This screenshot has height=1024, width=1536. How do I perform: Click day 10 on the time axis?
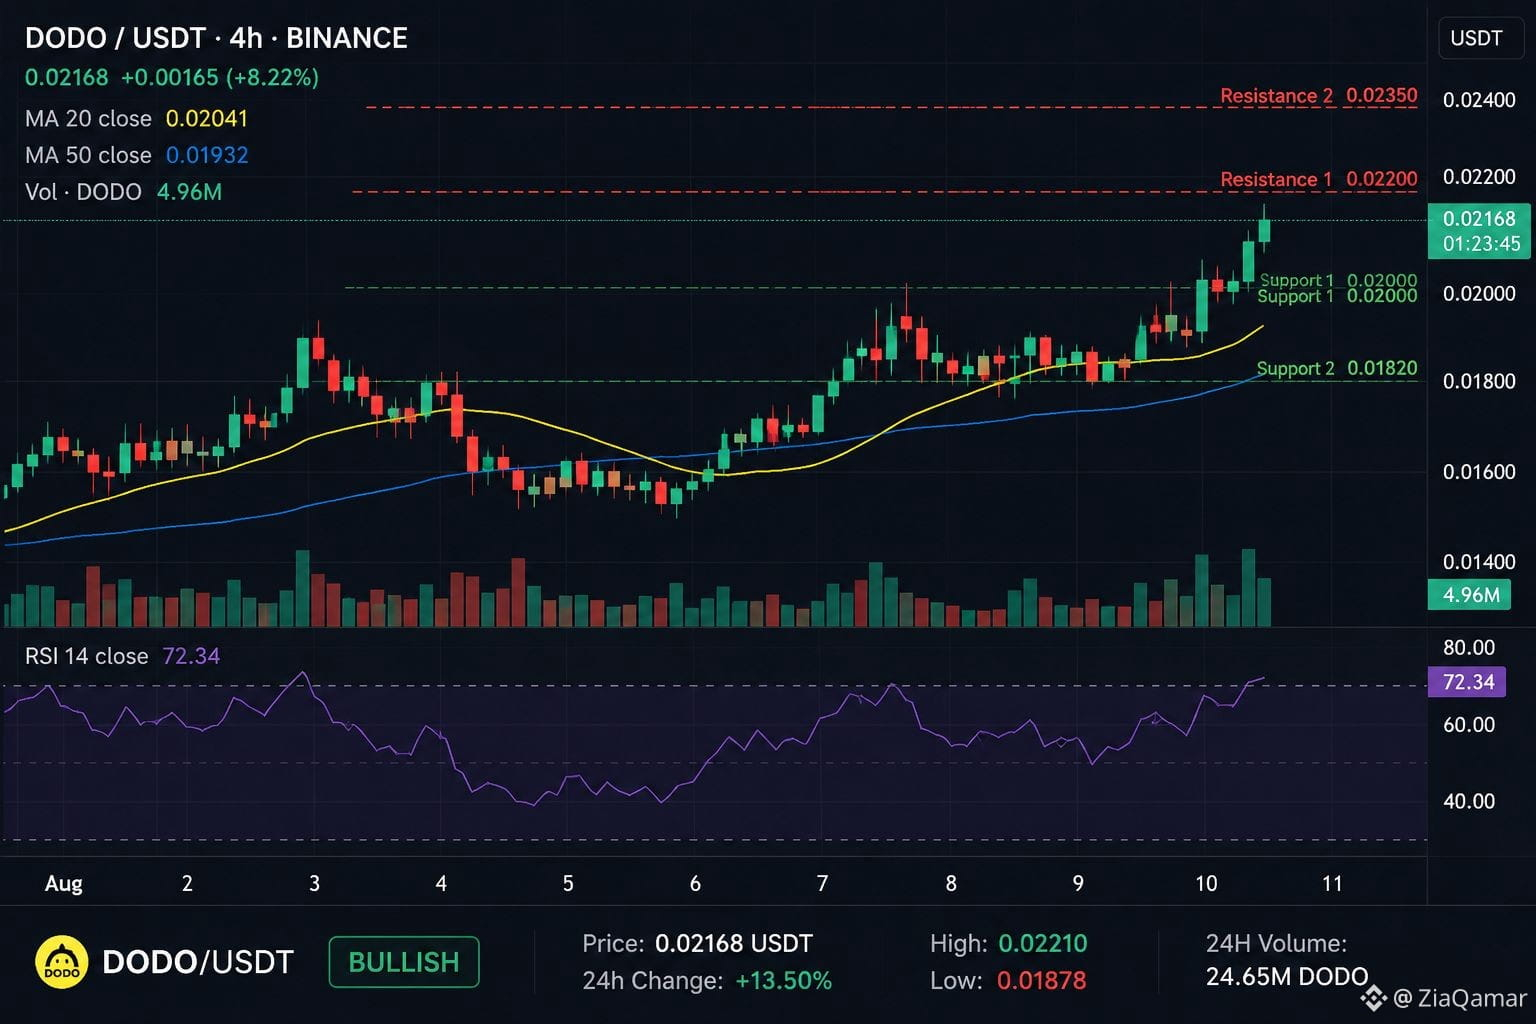click(1206, 884)
